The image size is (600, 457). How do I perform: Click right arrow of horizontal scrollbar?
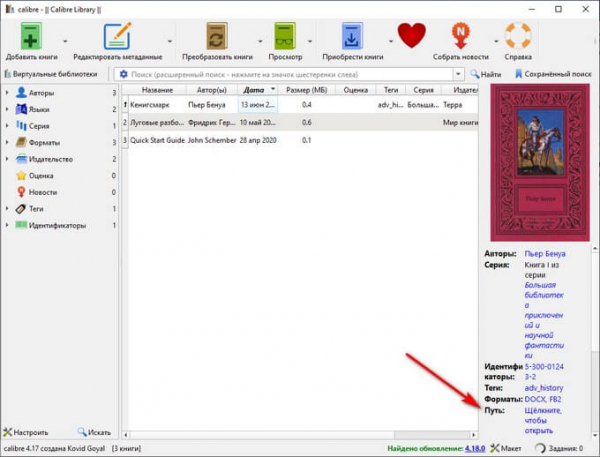(474, 435)
